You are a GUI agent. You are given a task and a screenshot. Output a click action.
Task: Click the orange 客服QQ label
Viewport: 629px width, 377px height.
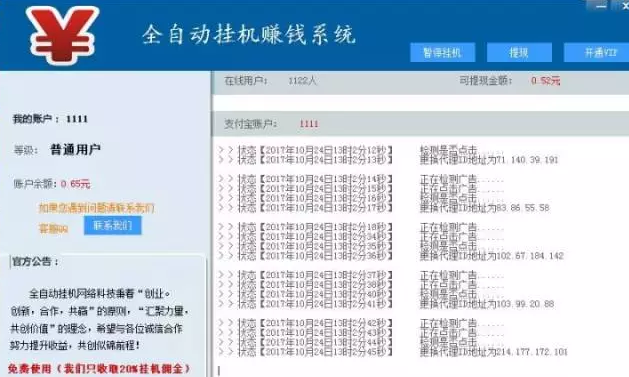53,229
